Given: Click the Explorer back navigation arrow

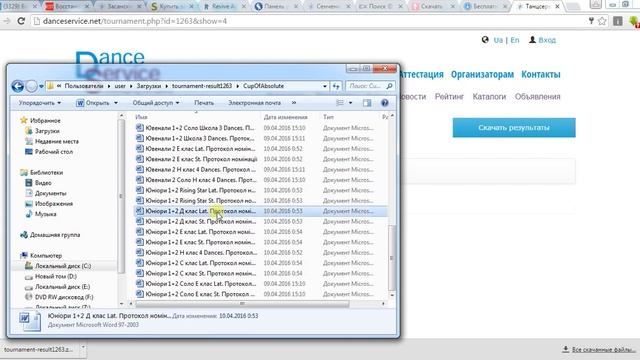Looking at the screenshot, I should click(17, 86).
